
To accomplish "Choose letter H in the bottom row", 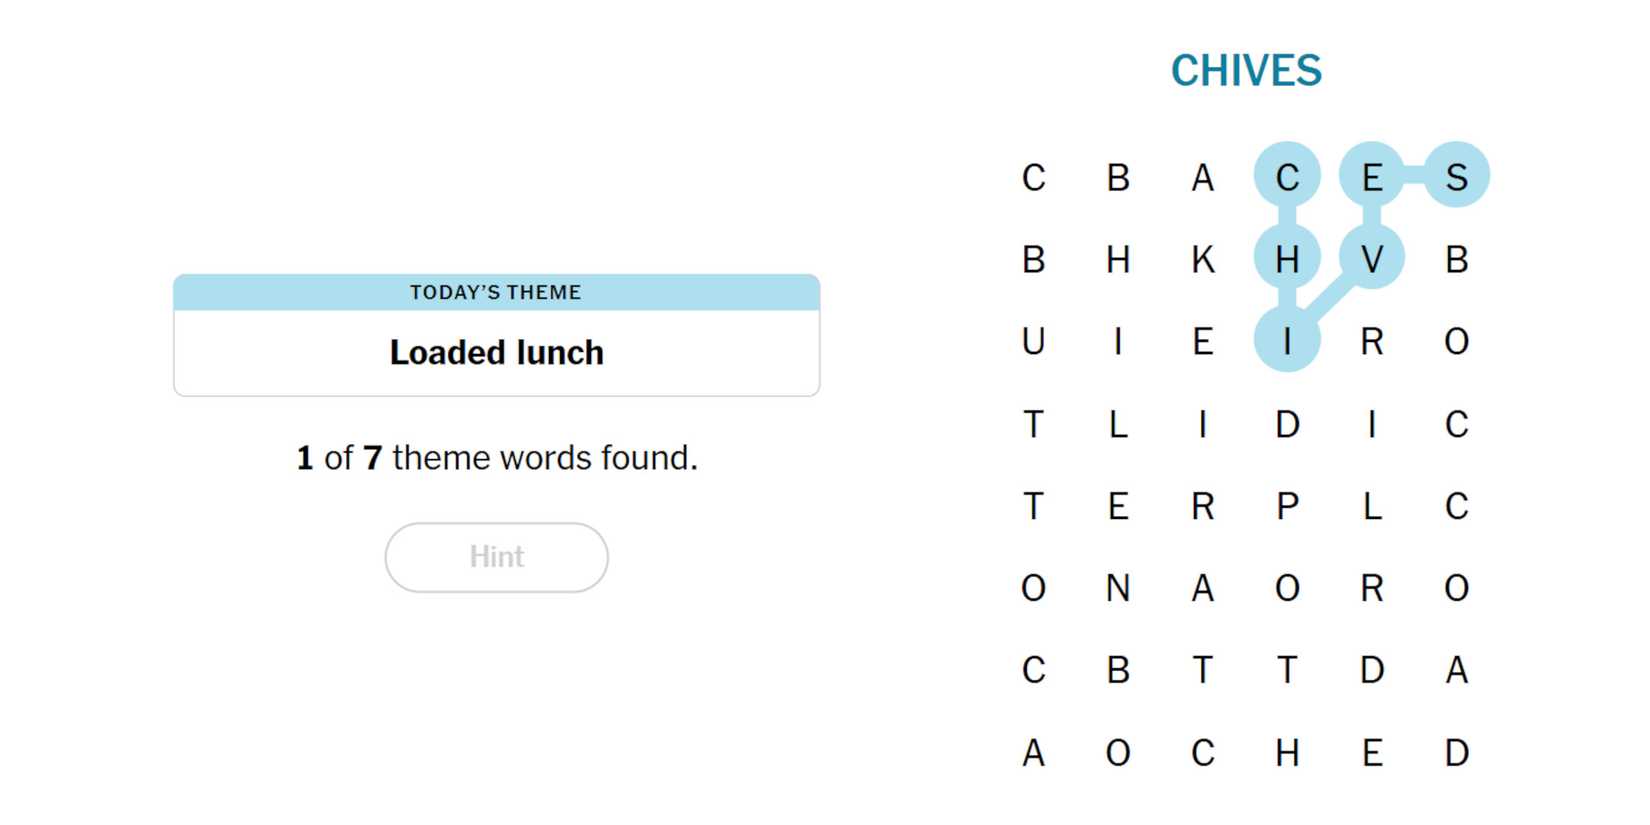I will [1287, 753].
